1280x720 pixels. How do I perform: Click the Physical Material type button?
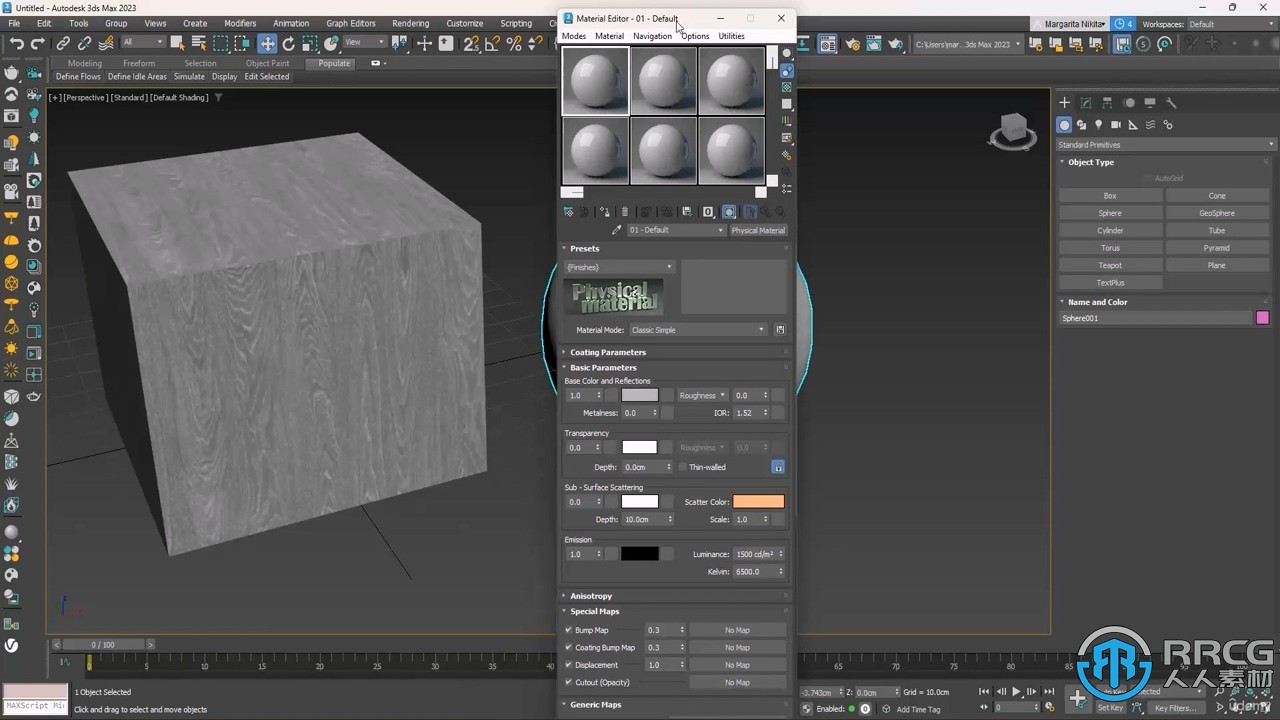pyautogui.click(x=758, y=230)
